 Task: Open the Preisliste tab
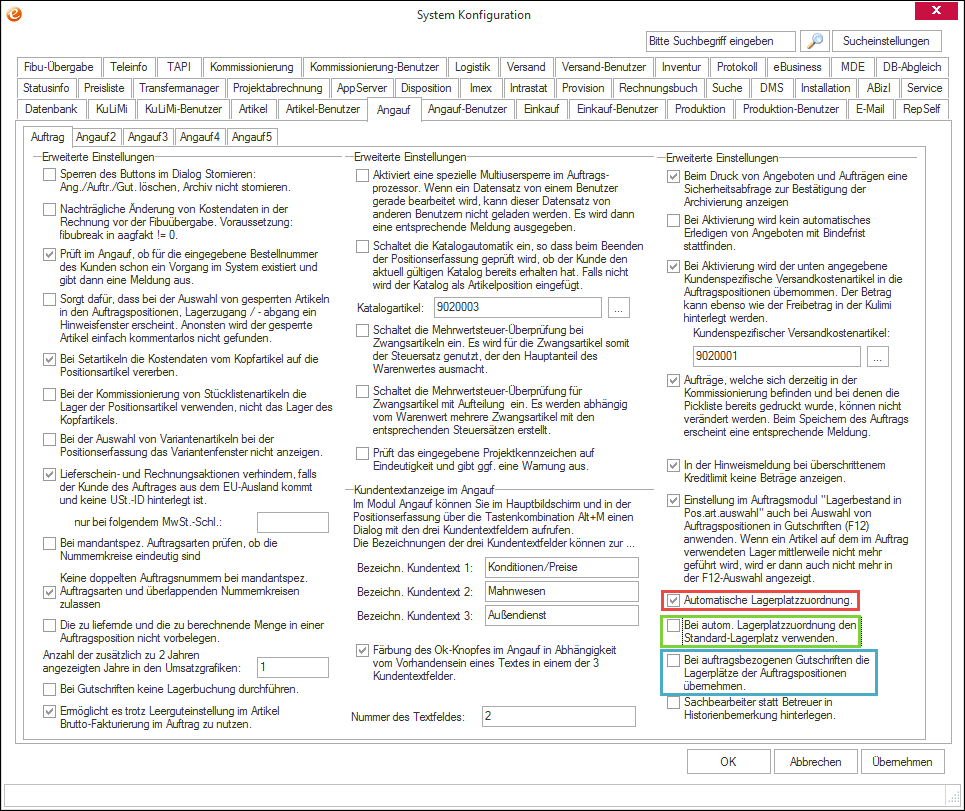(104, 88)
